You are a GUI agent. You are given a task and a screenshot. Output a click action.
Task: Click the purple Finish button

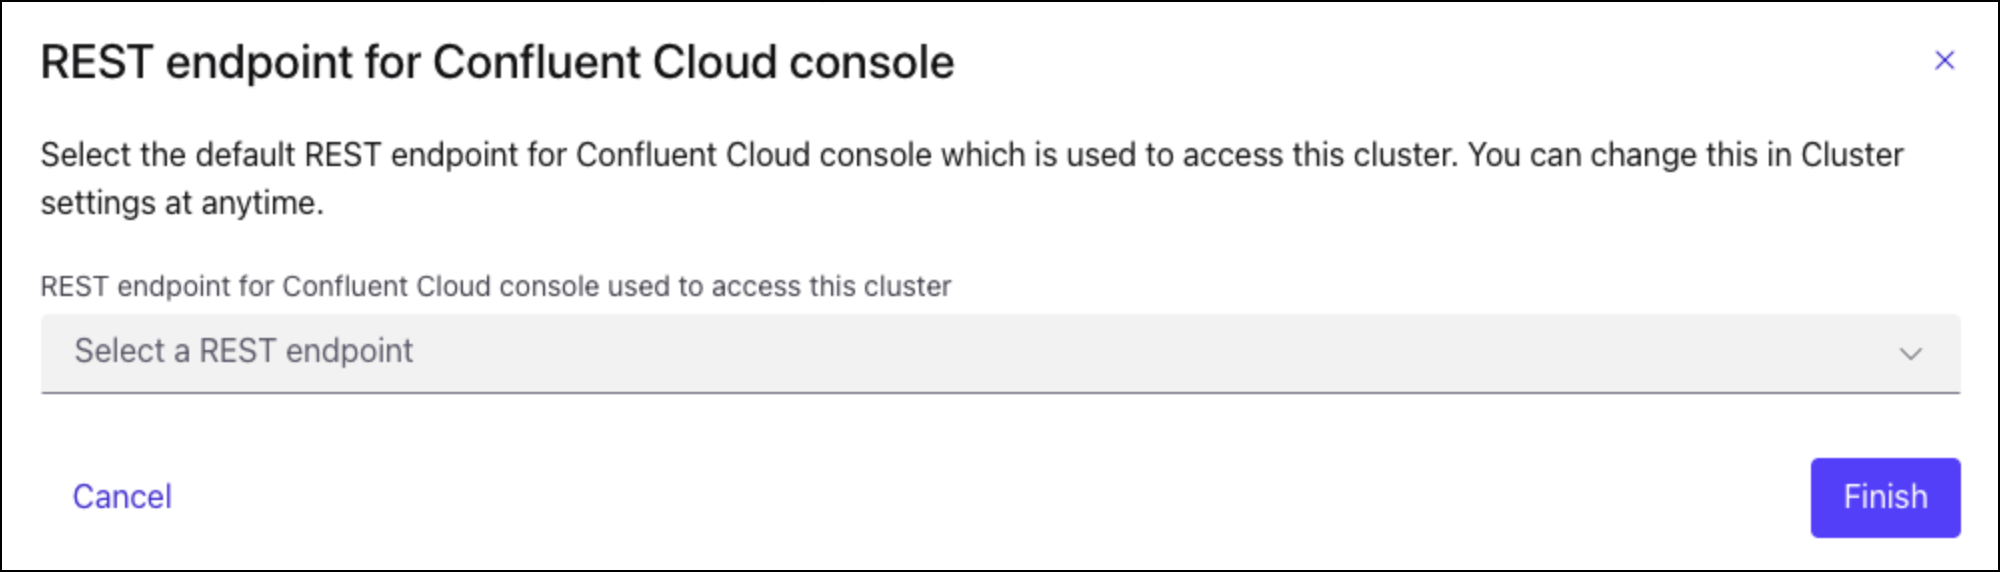pos(1885,497)
